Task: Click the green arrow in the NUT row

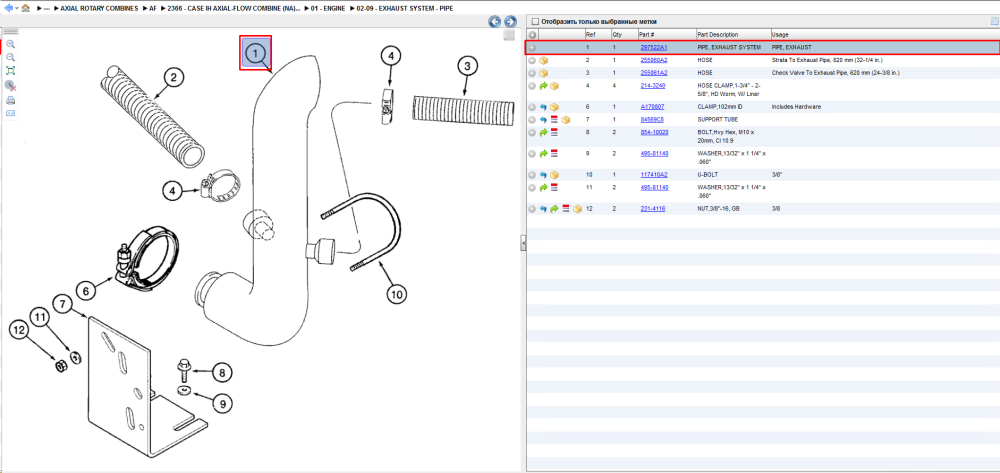Action: coord(554,208)
